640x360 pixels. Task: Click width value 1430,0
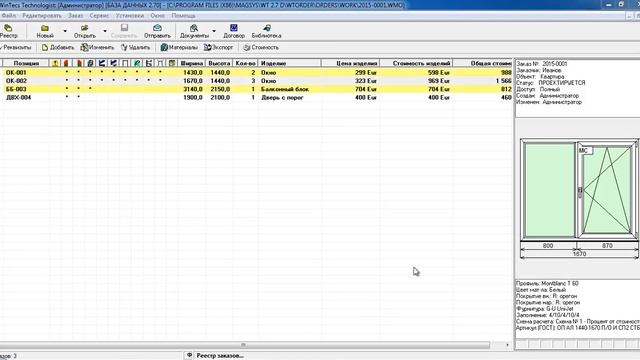[193, 72]
